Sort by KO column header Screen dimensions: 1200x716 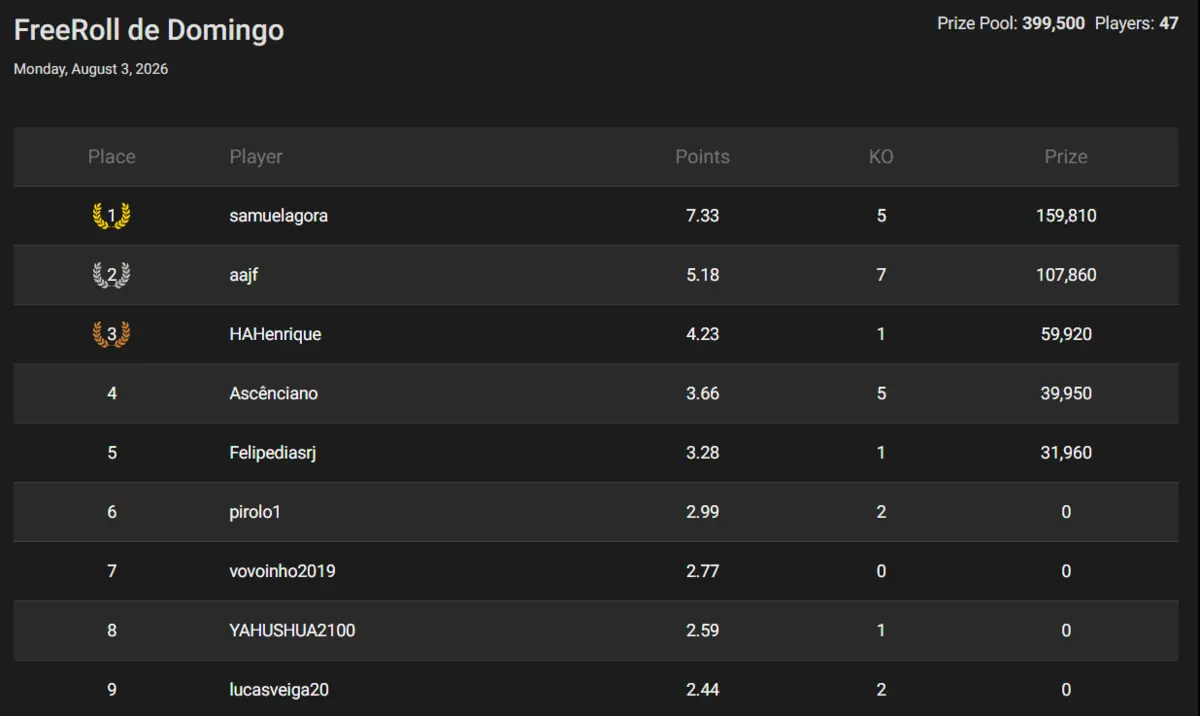[x=881, y=157]
